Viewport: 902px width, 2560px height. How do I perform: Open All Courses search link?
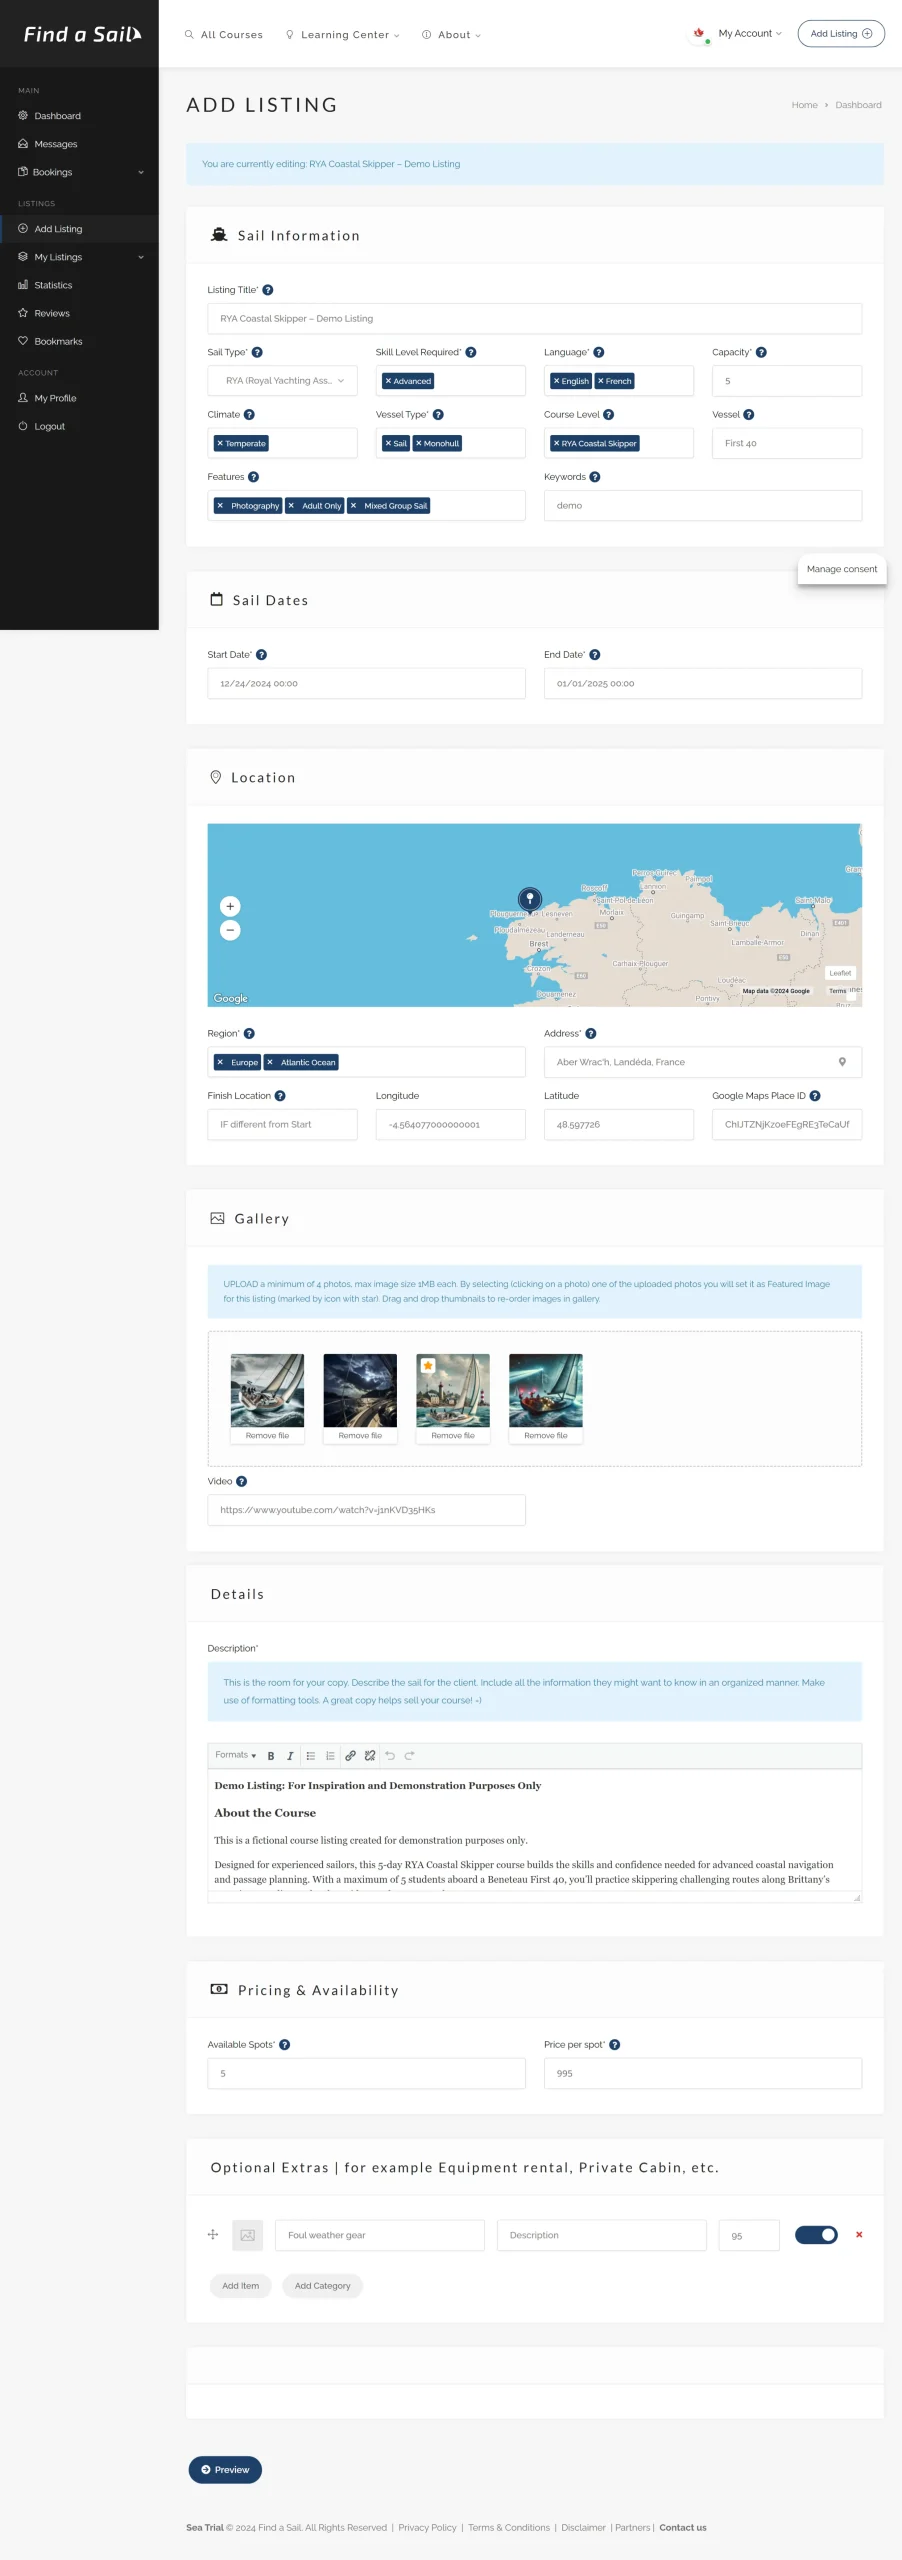(224, 34)
